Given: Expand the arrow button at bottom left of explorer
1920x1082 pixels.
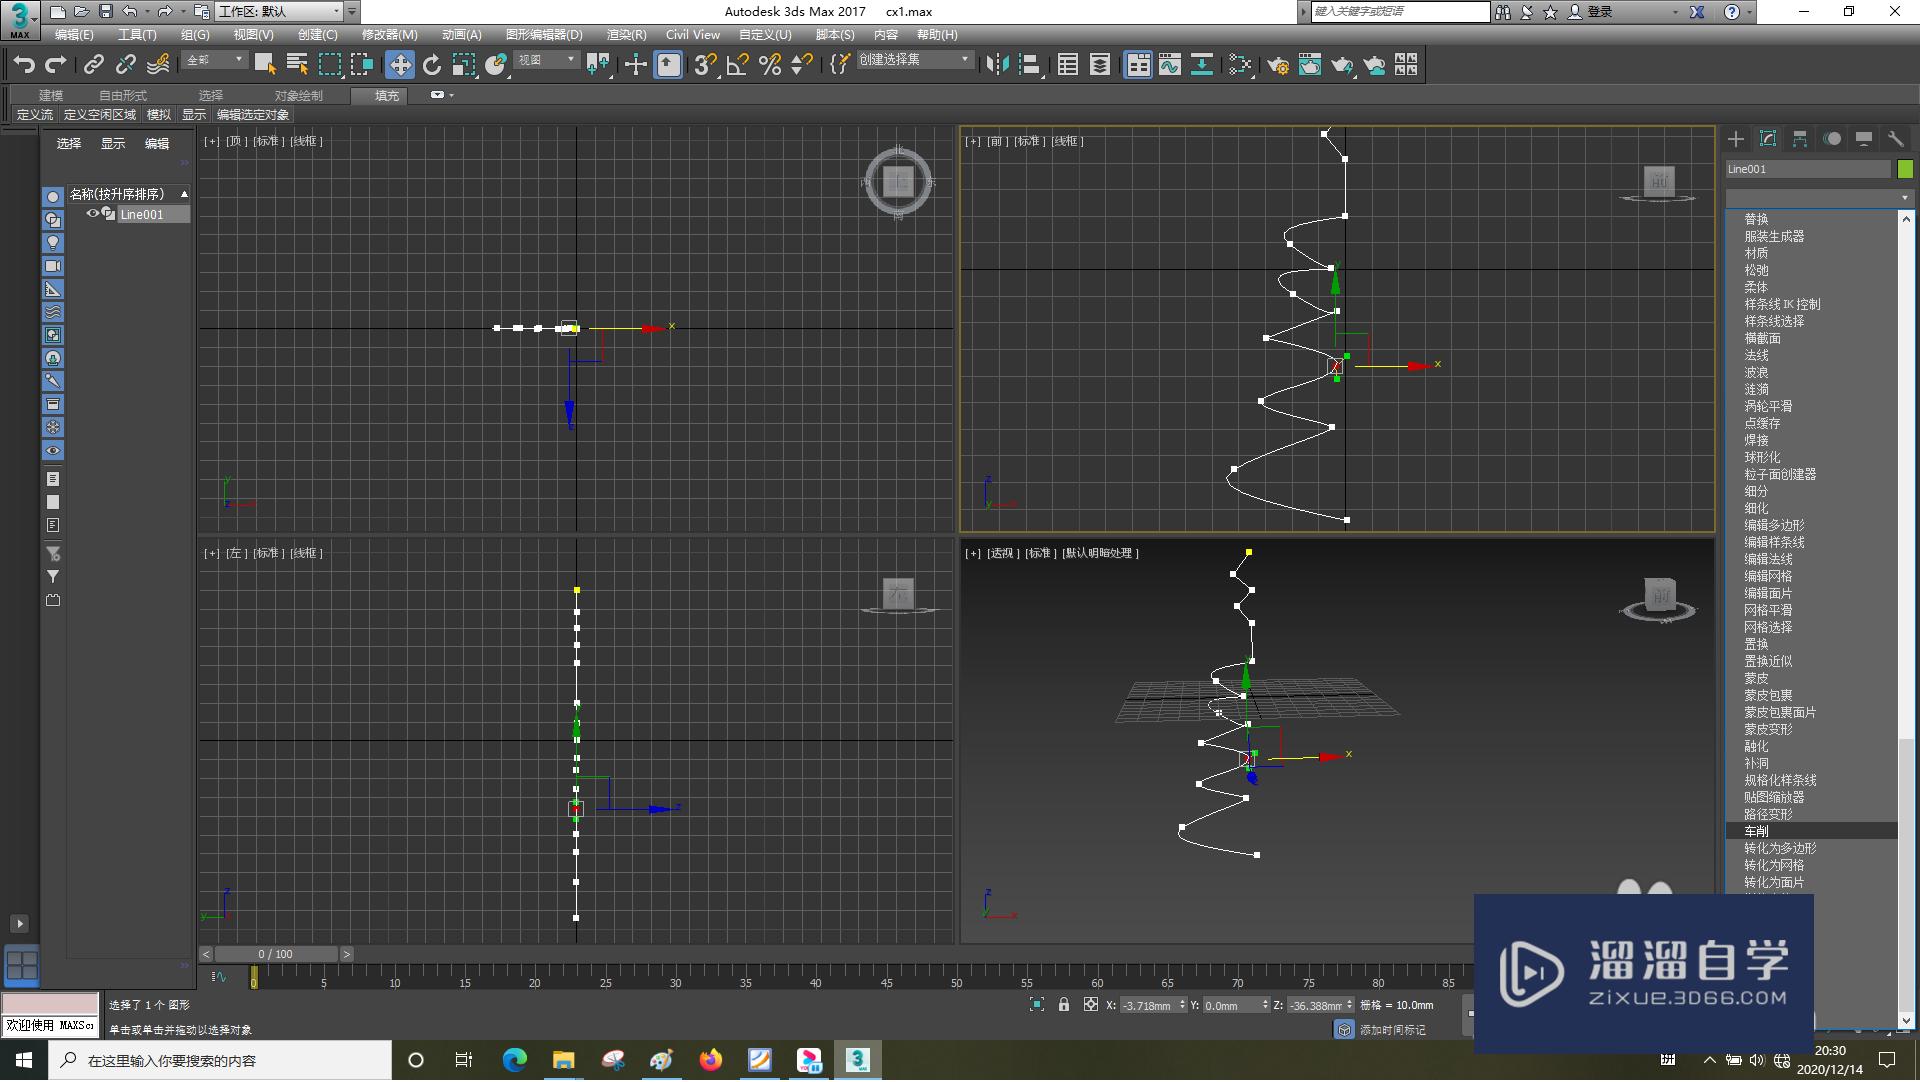Looking at the screenshot, I should (x=19, y=924).
